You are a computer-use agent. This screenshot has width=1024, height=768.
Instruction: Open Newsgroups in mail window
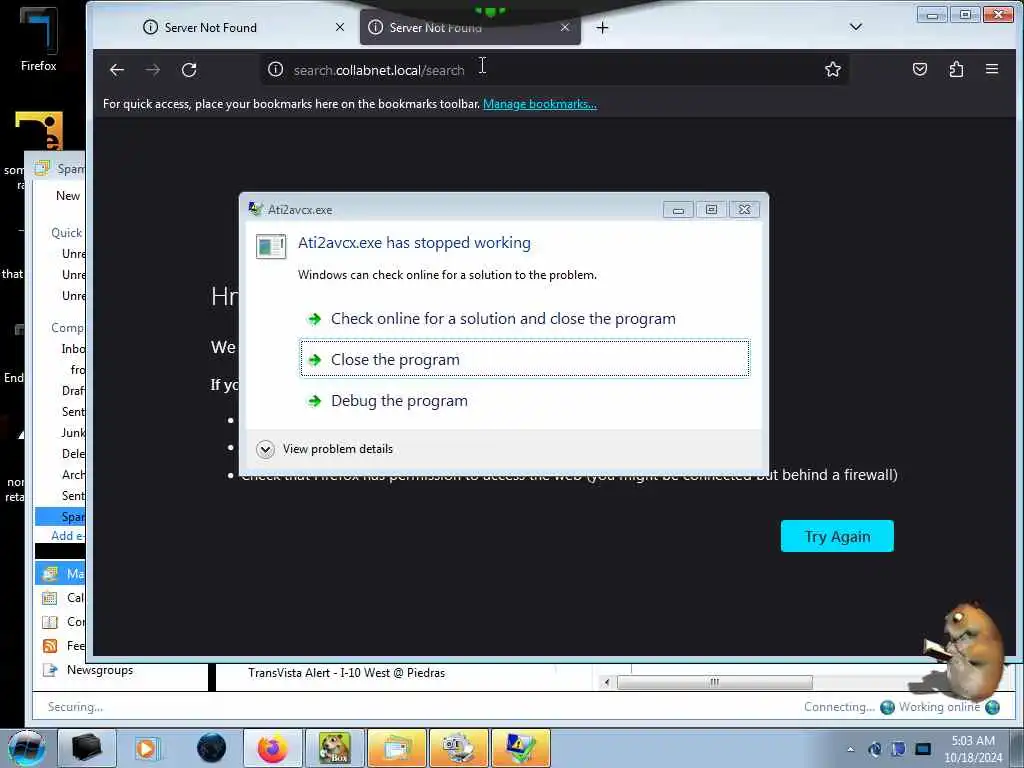point(100,670)
